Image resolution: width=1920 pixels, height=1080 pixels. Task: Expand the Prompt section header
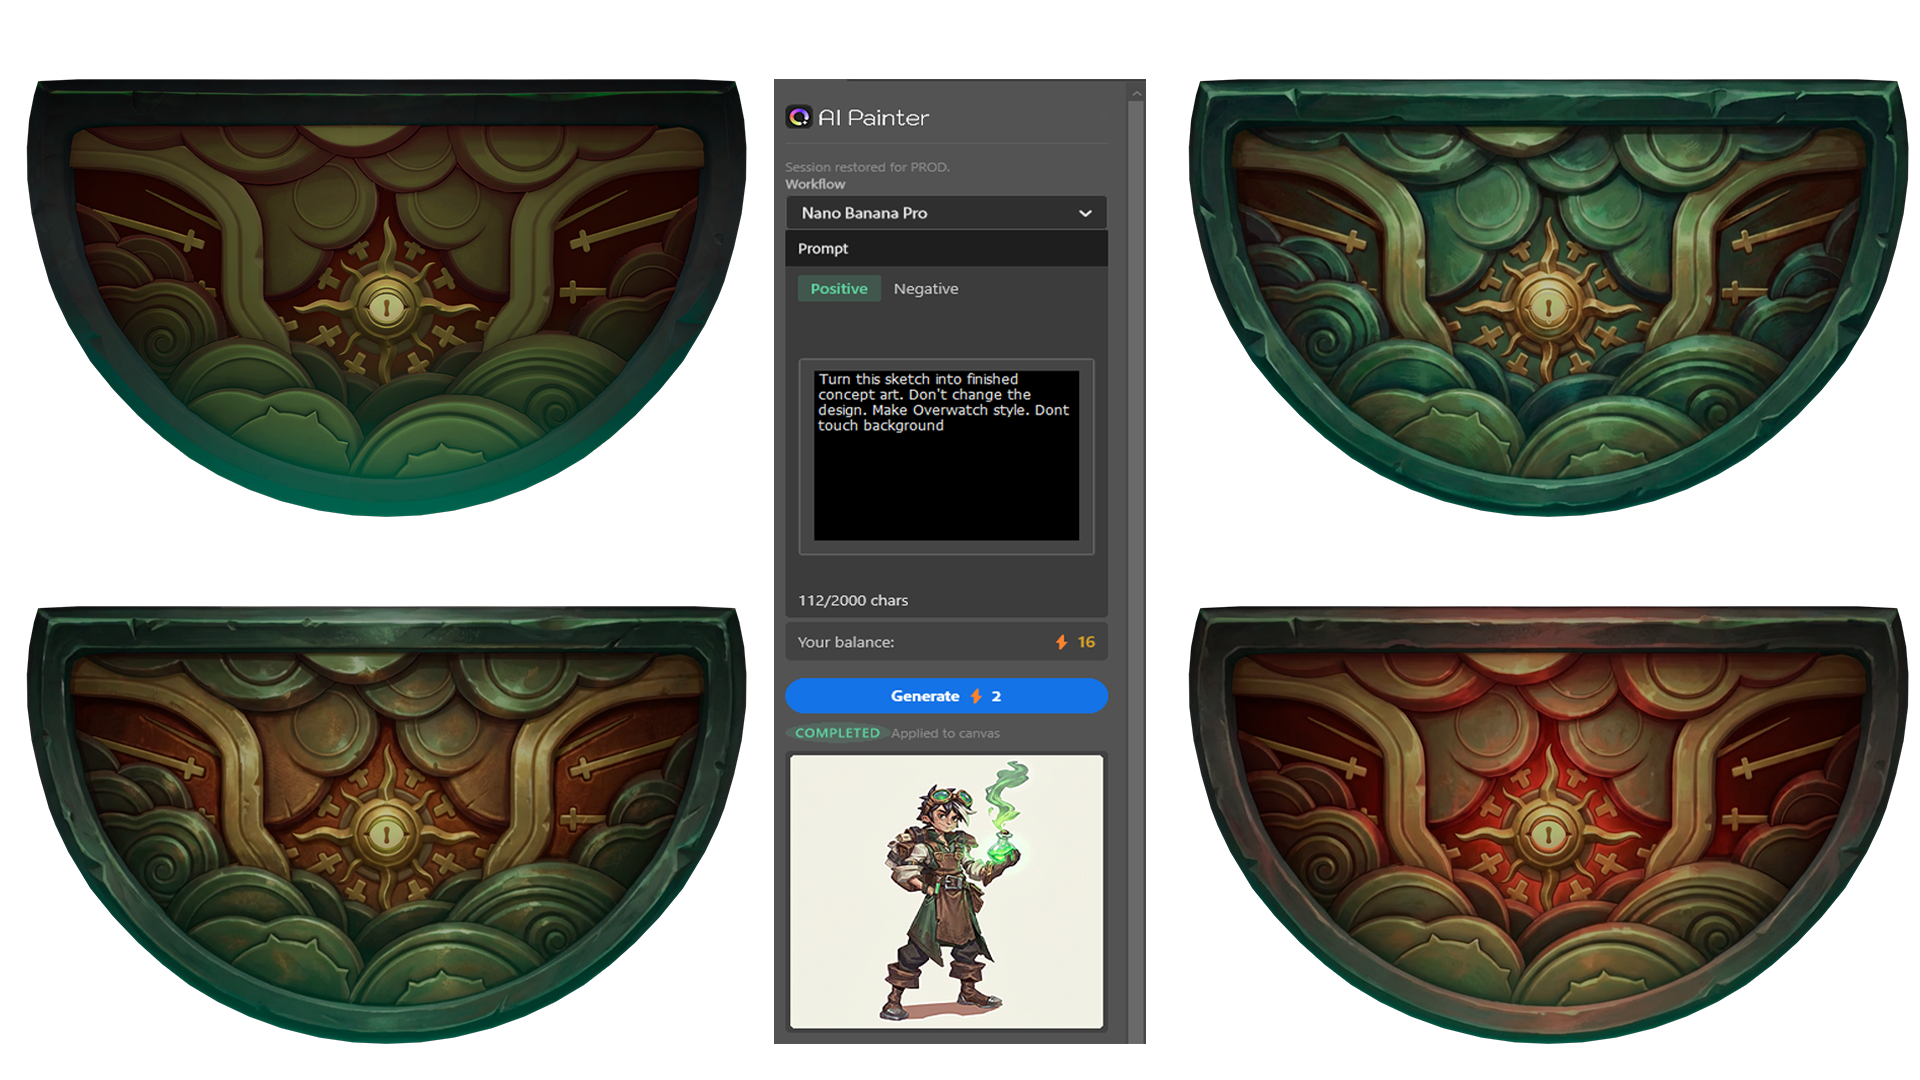[946, 248]
